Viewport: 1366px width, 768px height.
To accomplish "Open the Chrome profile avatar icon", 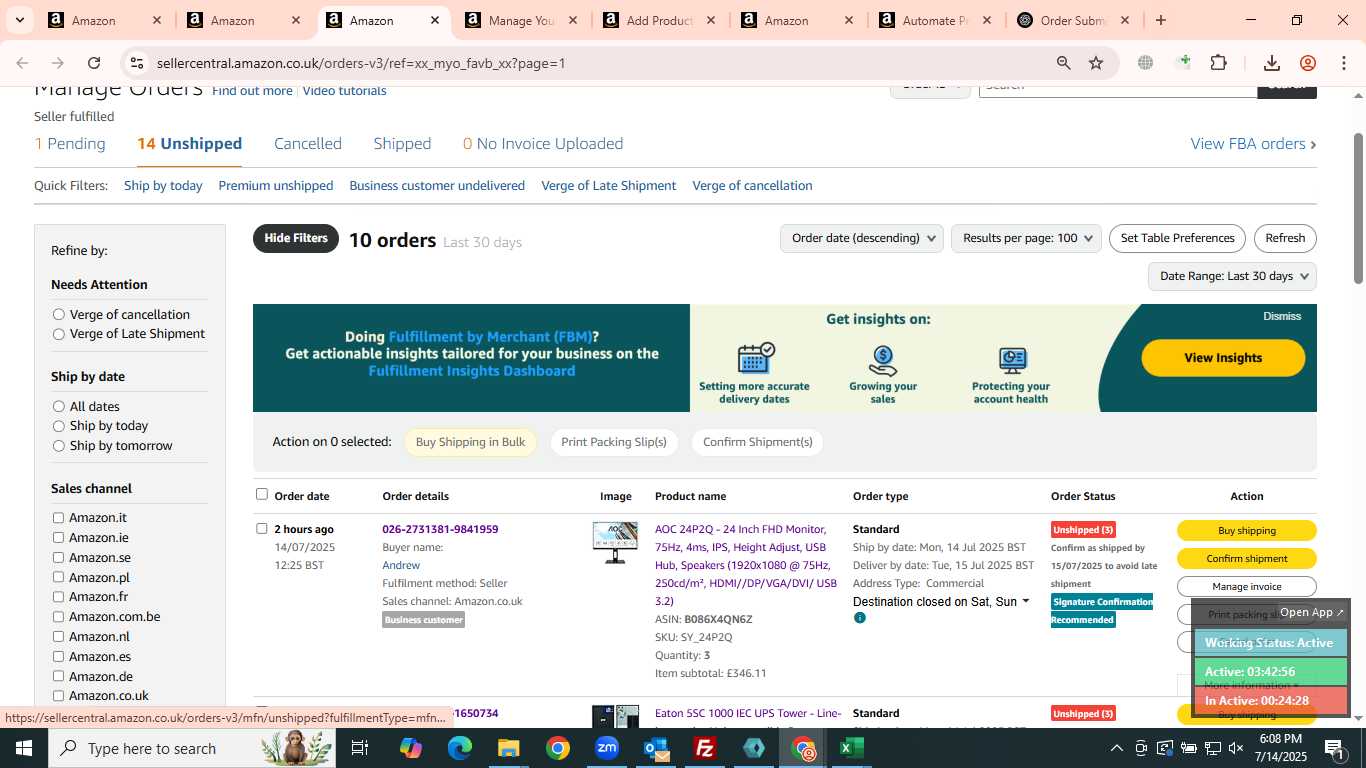I will [x=1308, y=63].
